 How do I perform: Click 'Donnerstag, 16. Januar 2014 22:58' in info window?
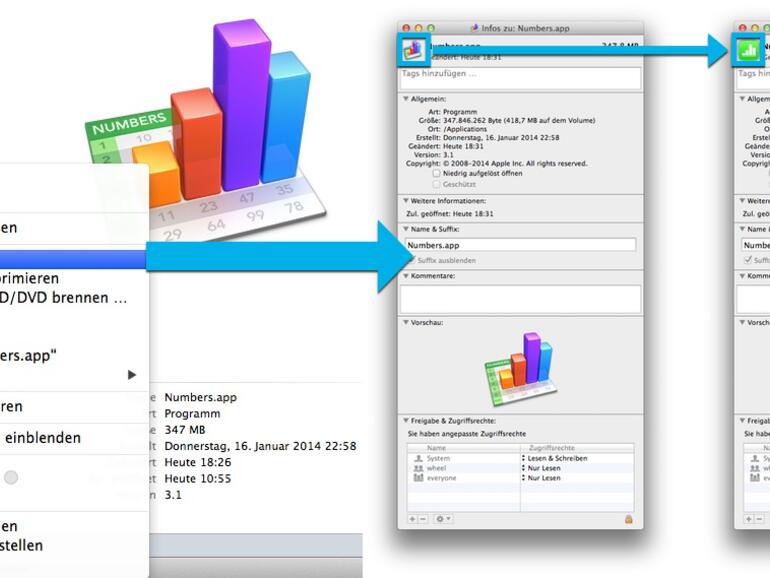tap(501, 138)
